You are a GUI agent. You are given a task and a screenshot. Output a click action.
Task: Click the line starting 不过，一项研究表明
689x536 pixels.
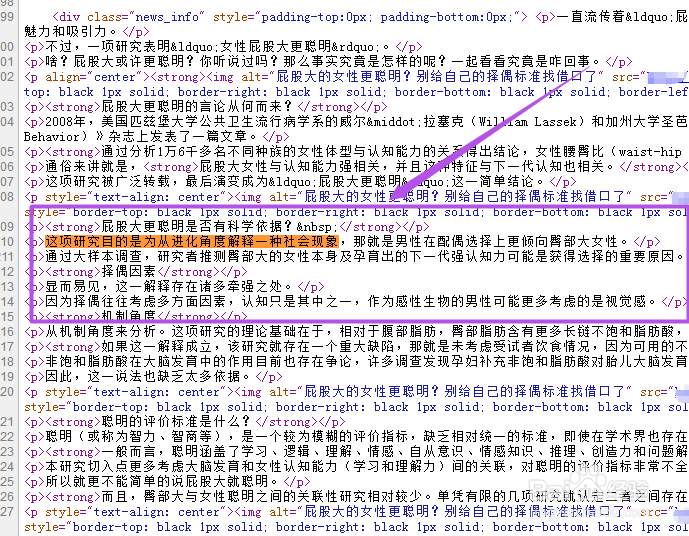[x=223, y=47]
